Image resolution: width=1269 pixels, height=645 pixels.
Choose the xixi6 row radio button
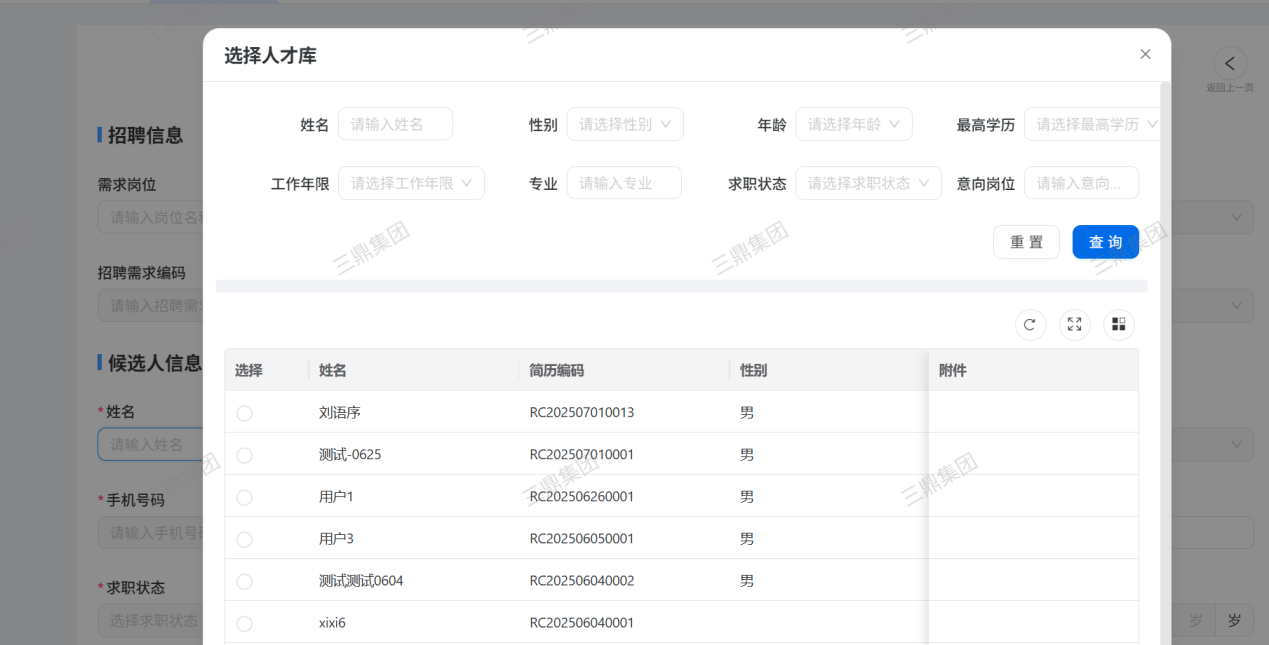pyautogui.click(x=244, y=623)
